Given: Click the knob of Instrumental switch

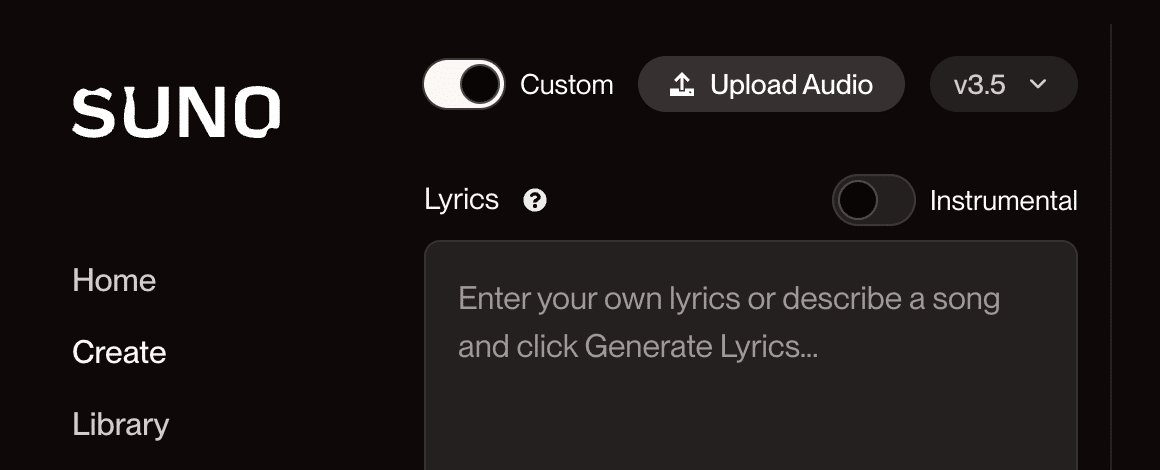Looking at the screenshot, I should [857, 200].
